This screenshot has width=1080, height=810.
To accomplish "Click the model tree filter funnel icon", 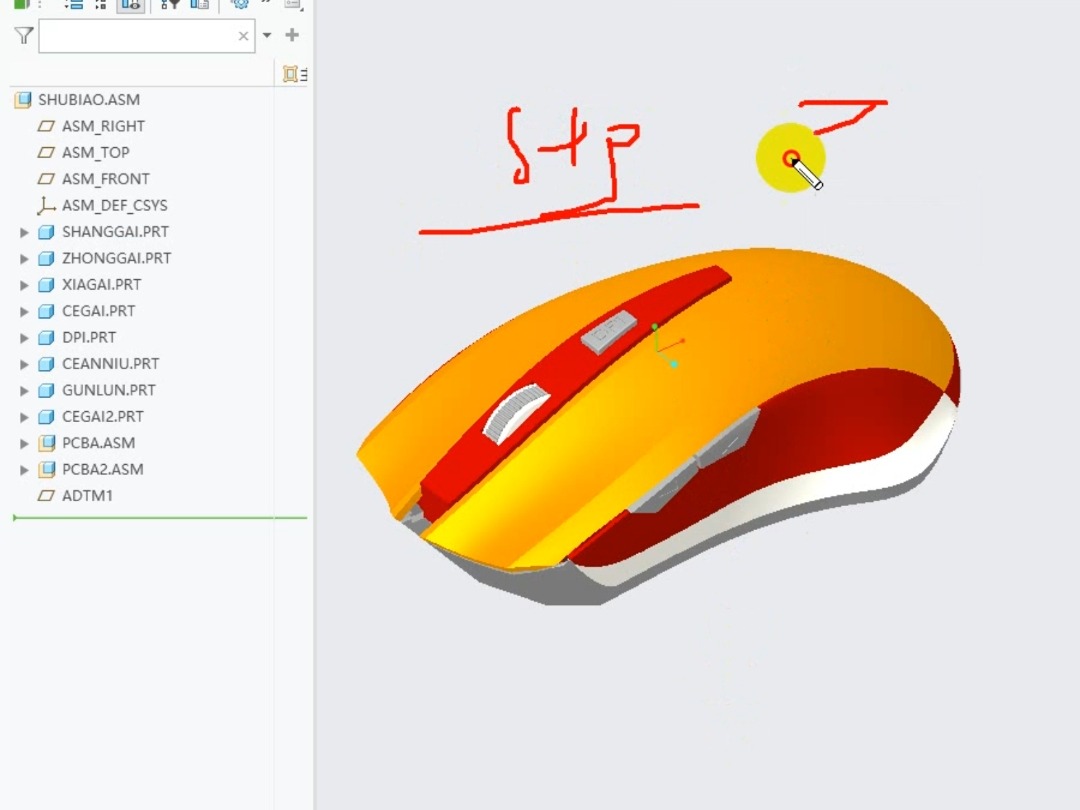I will pyautogui.click(x=24, y=36).
